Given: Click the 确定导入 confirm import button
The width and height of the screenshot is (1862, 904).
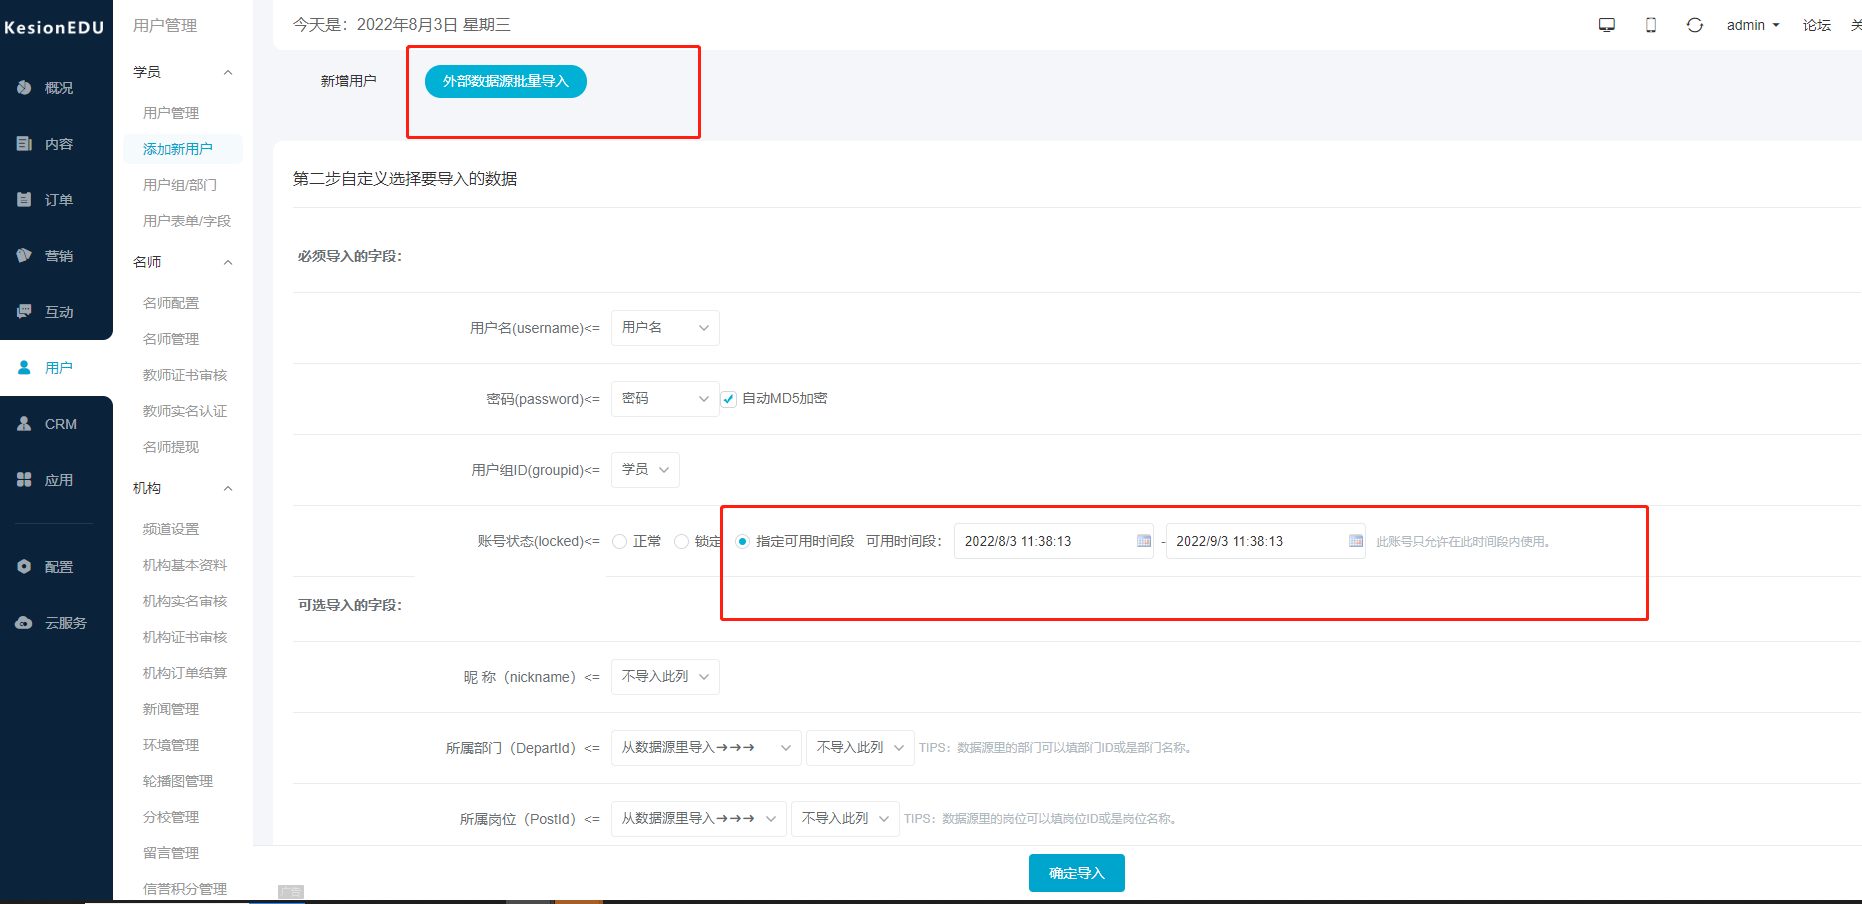Looking at the screenshot, I should (x=1076, y=872).
